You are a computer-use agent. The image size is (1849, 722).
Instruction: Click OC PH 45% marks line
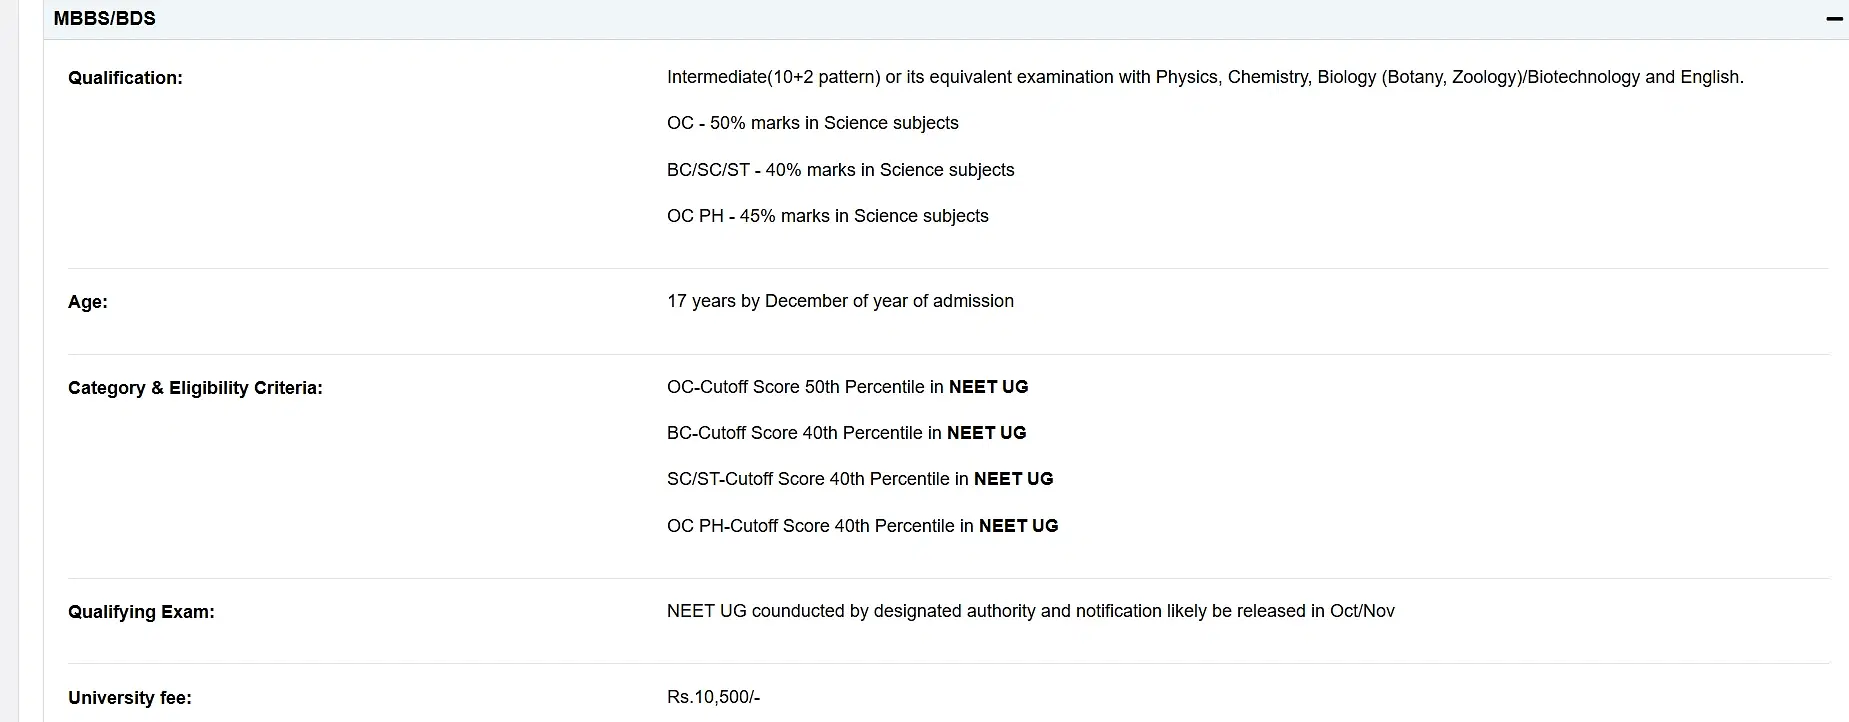click(827, 216)
